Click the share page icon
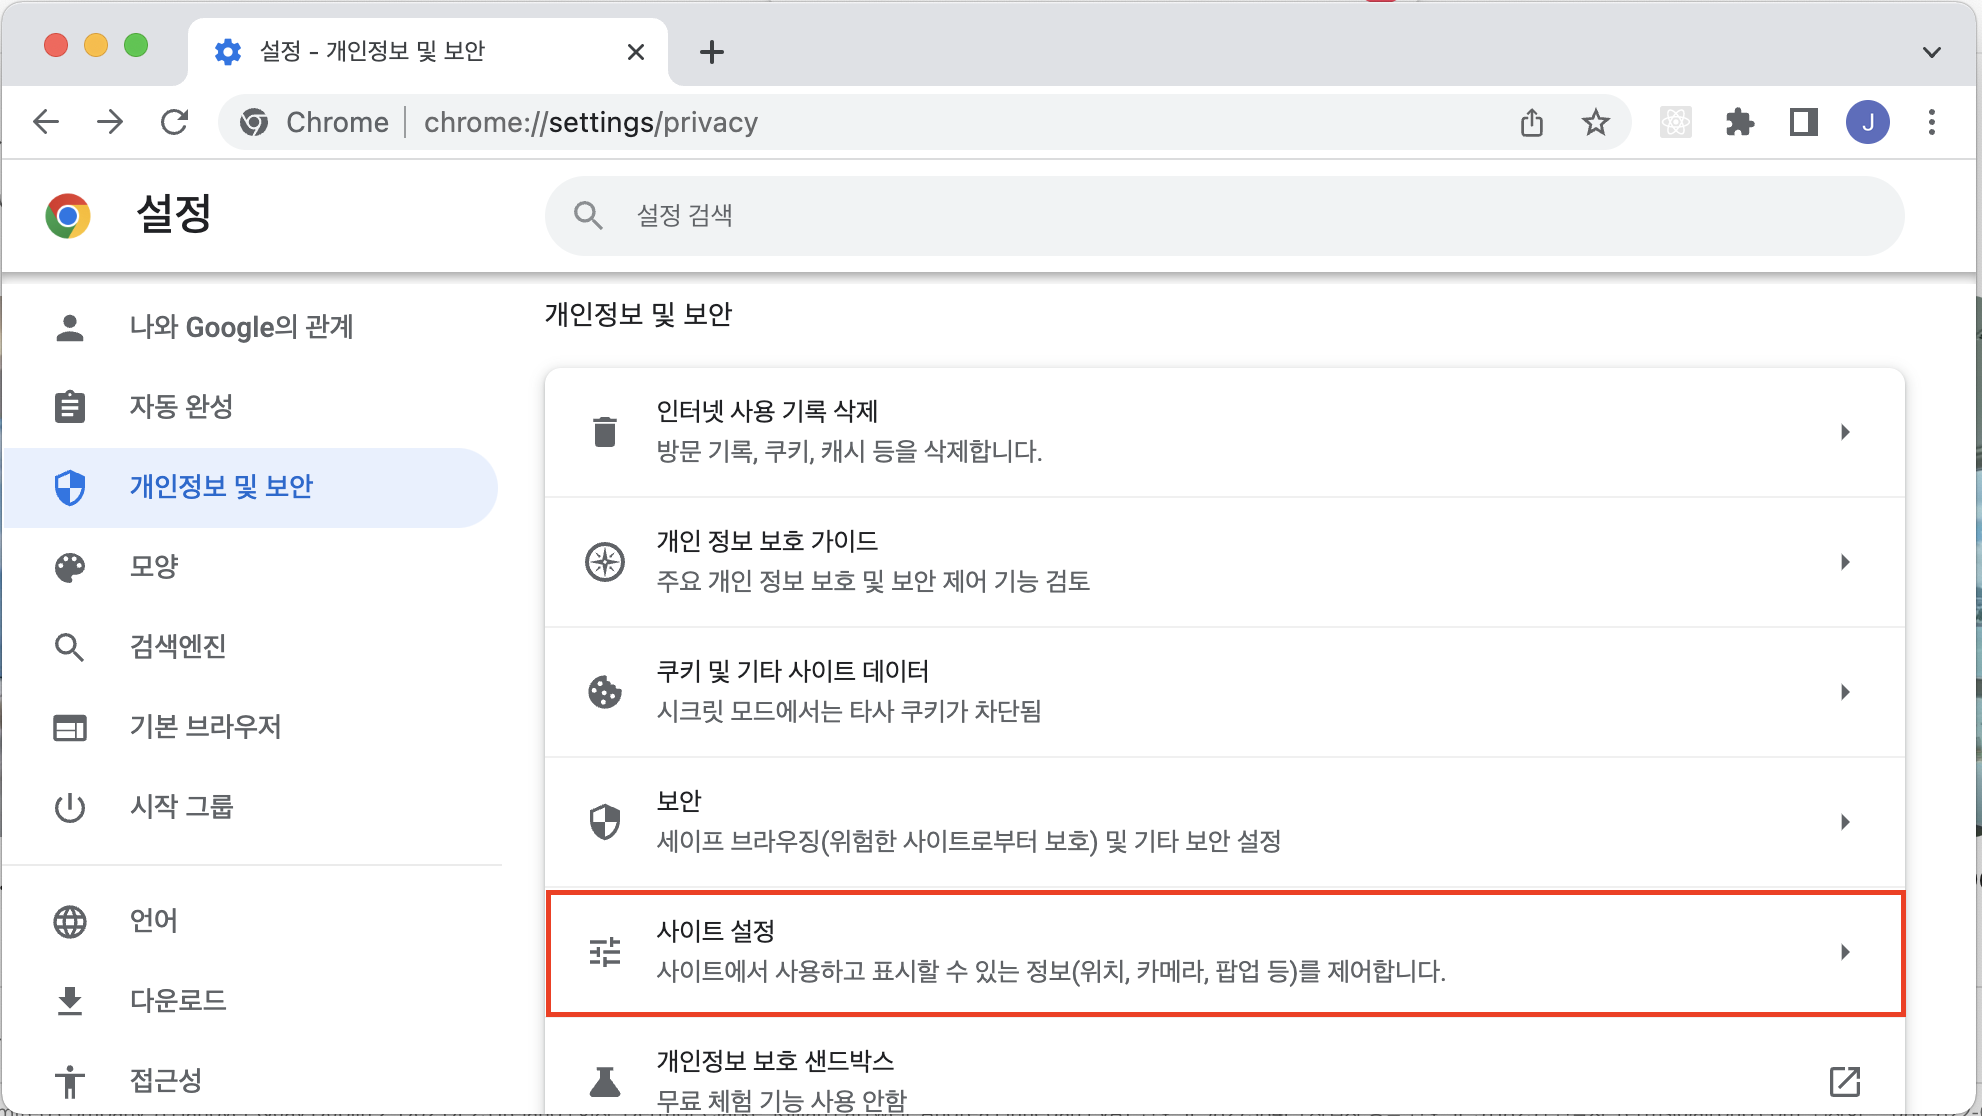Screen dimensions: 1982x1116 coord(1531,123)
